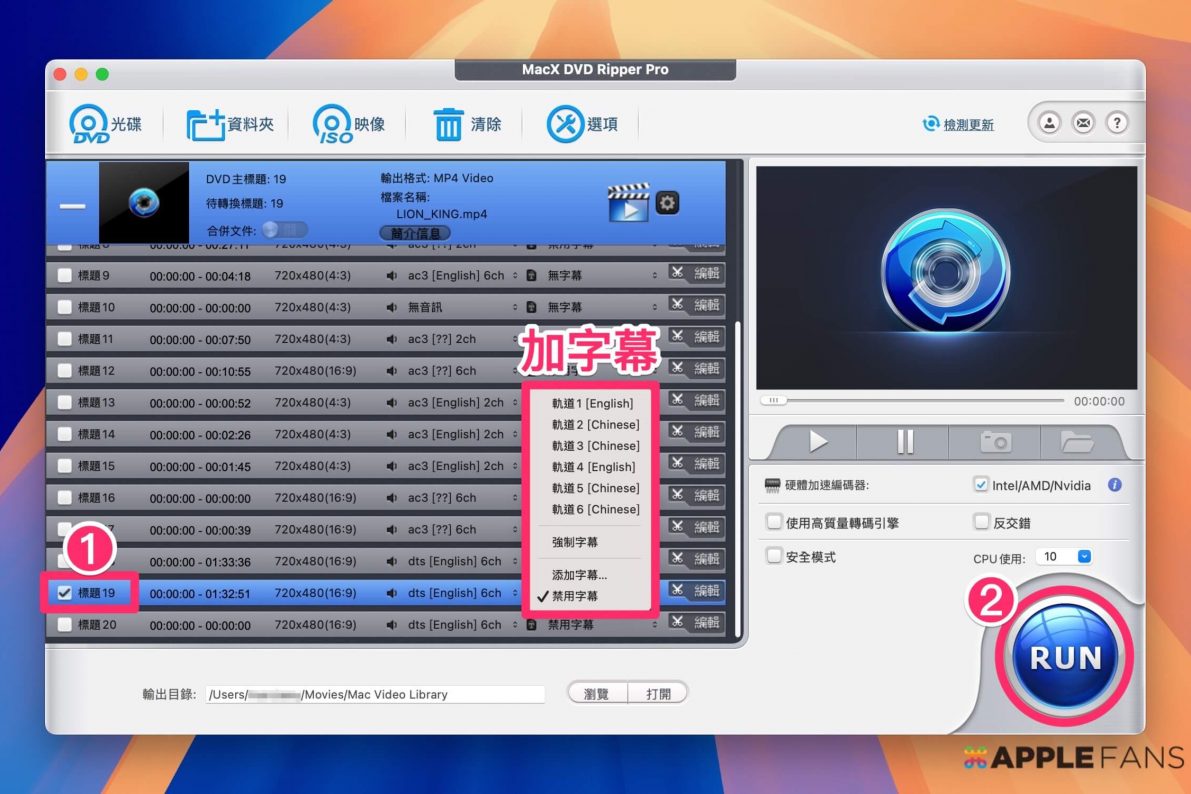Take a snapshot with camera icon
The height and width of the screenshot is (794, 1191).
[x=995, y=441]
